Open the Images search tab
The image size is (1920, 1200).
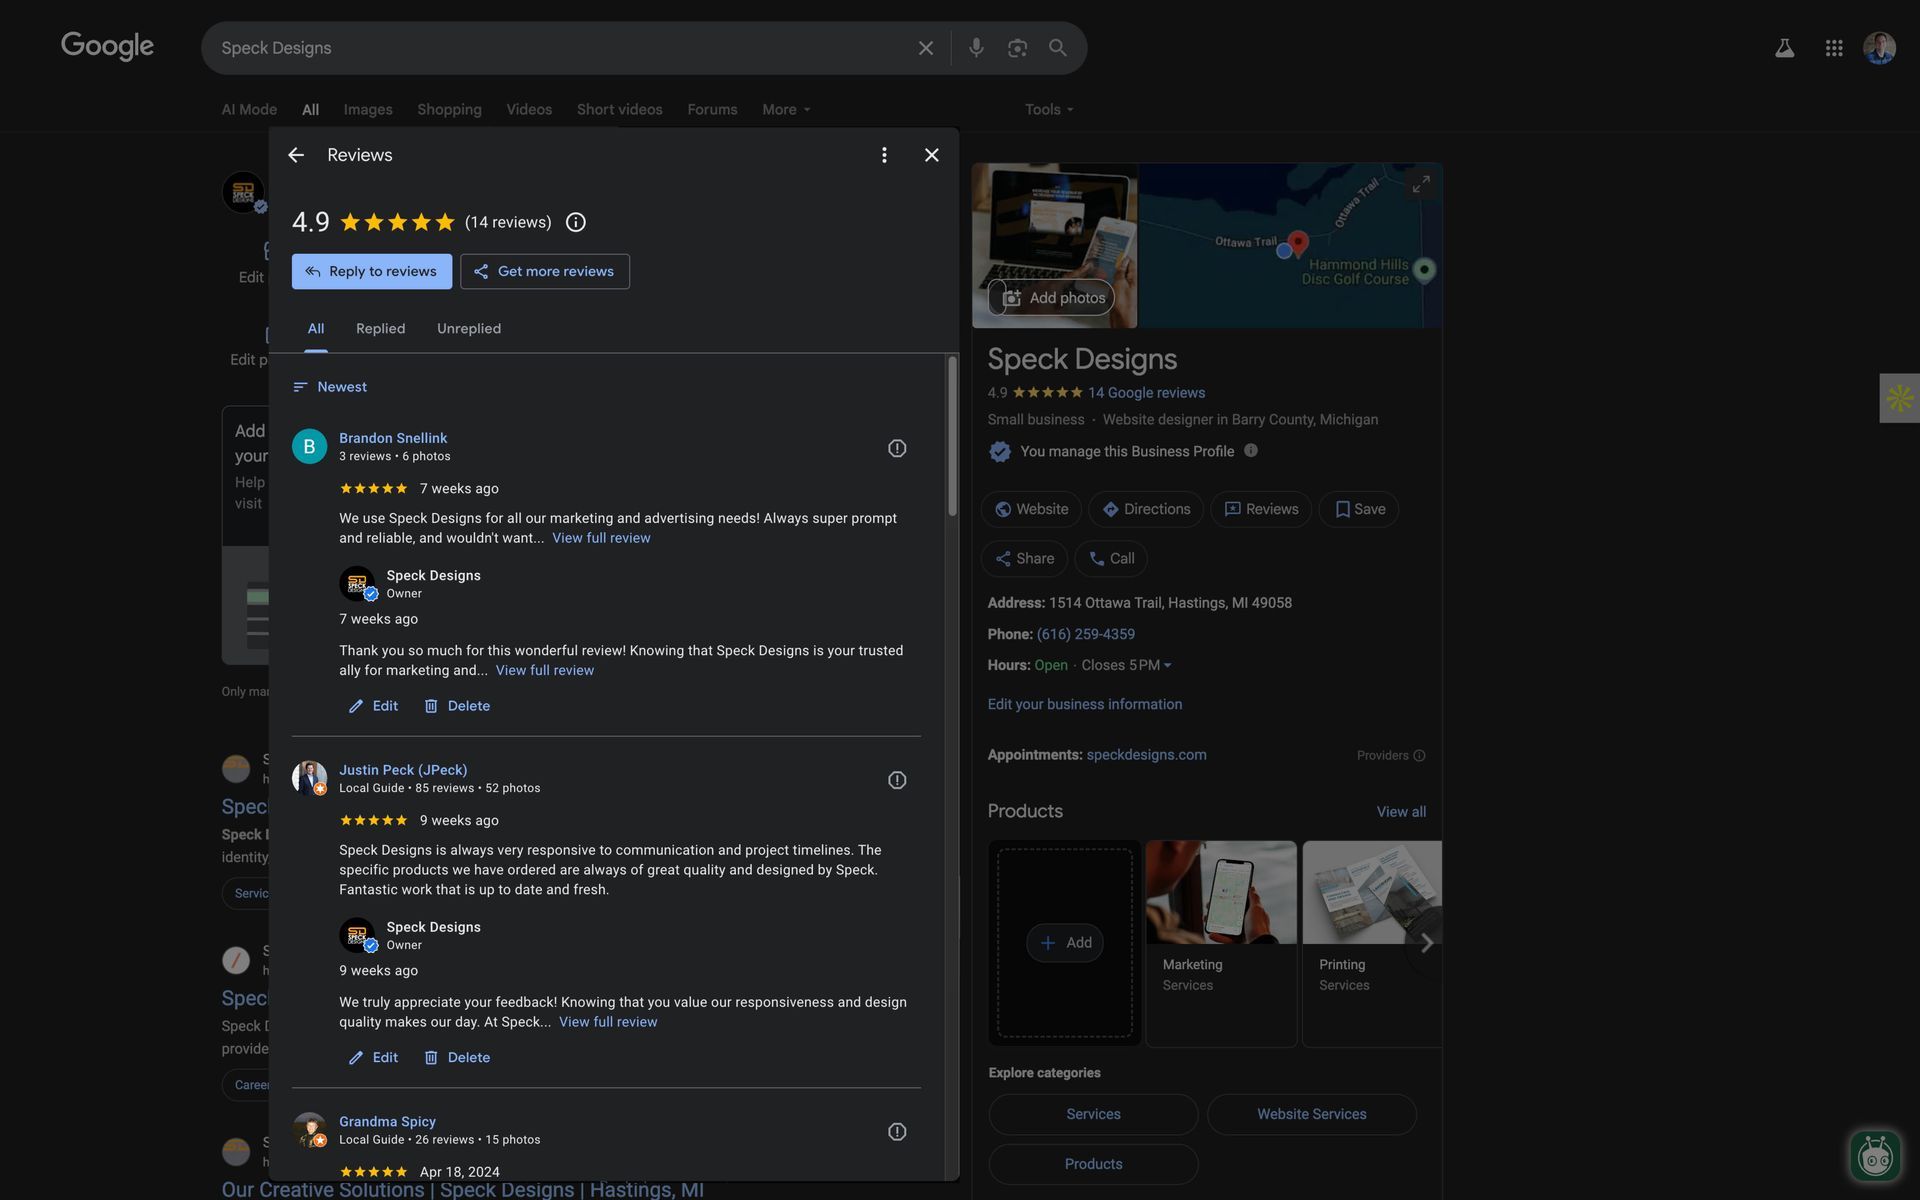tap(368, 110)
